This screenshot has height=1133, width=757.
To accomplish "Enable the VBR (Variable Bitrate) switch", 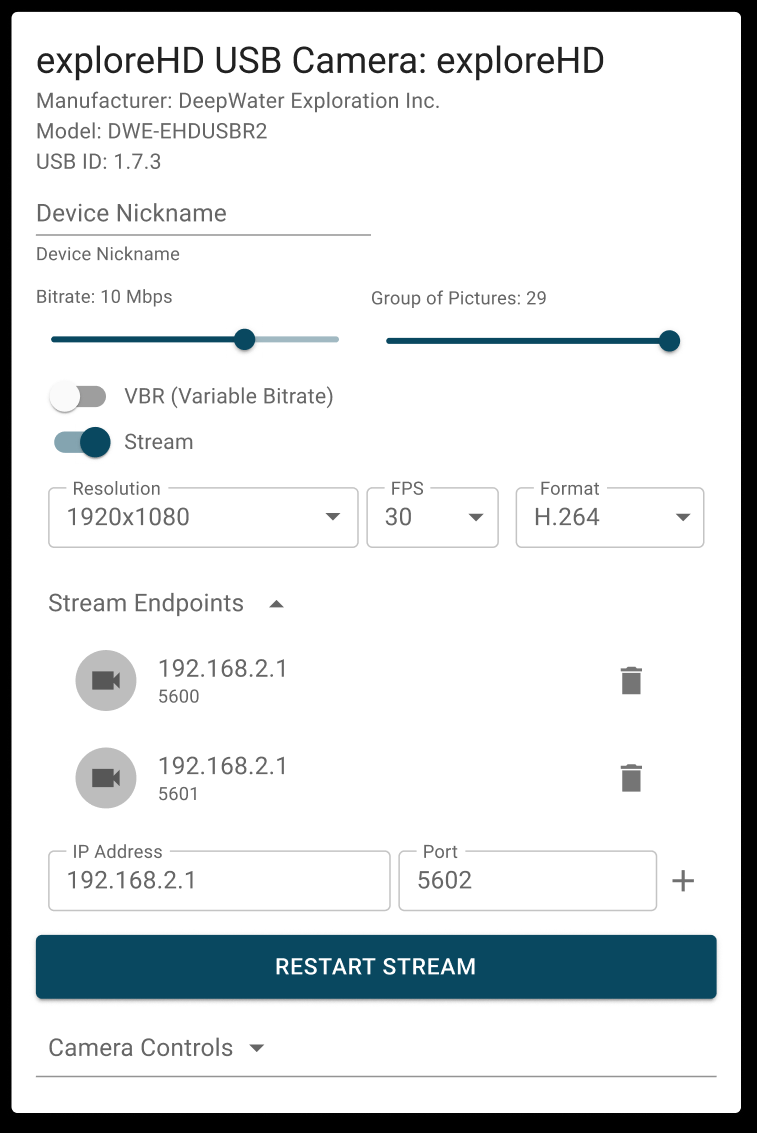I will (x=79, y=396).
